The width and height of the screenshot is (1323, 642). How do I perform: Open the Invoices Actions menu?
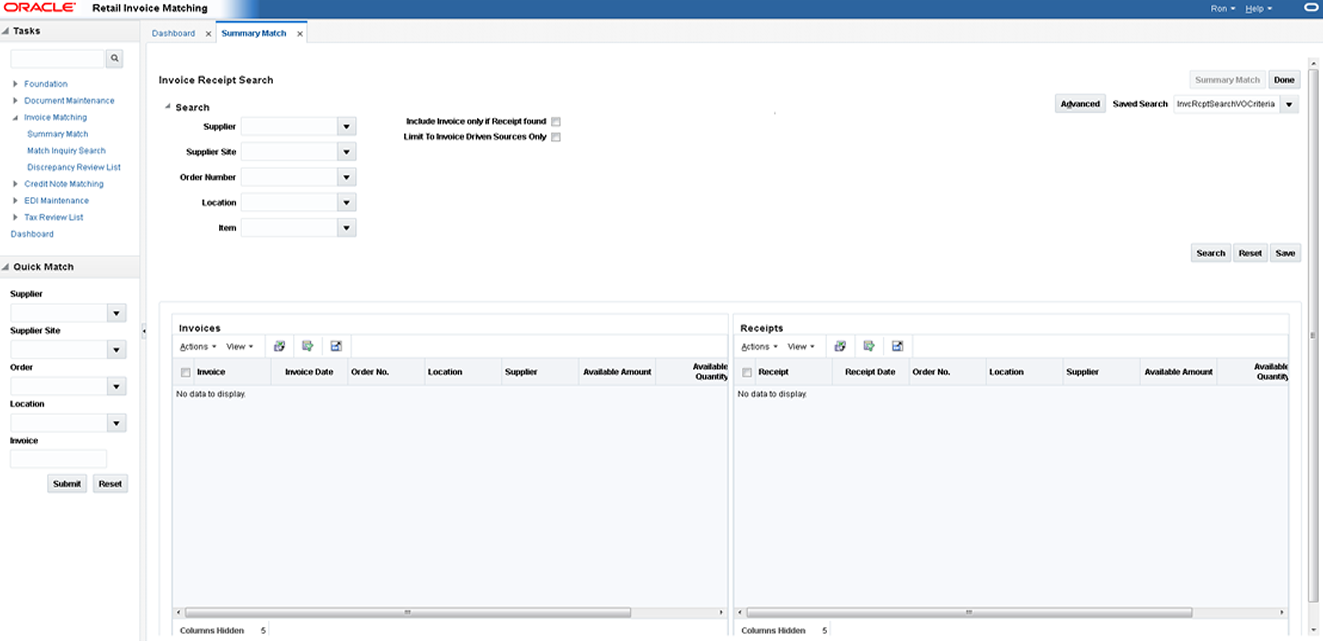pos(198,346)
